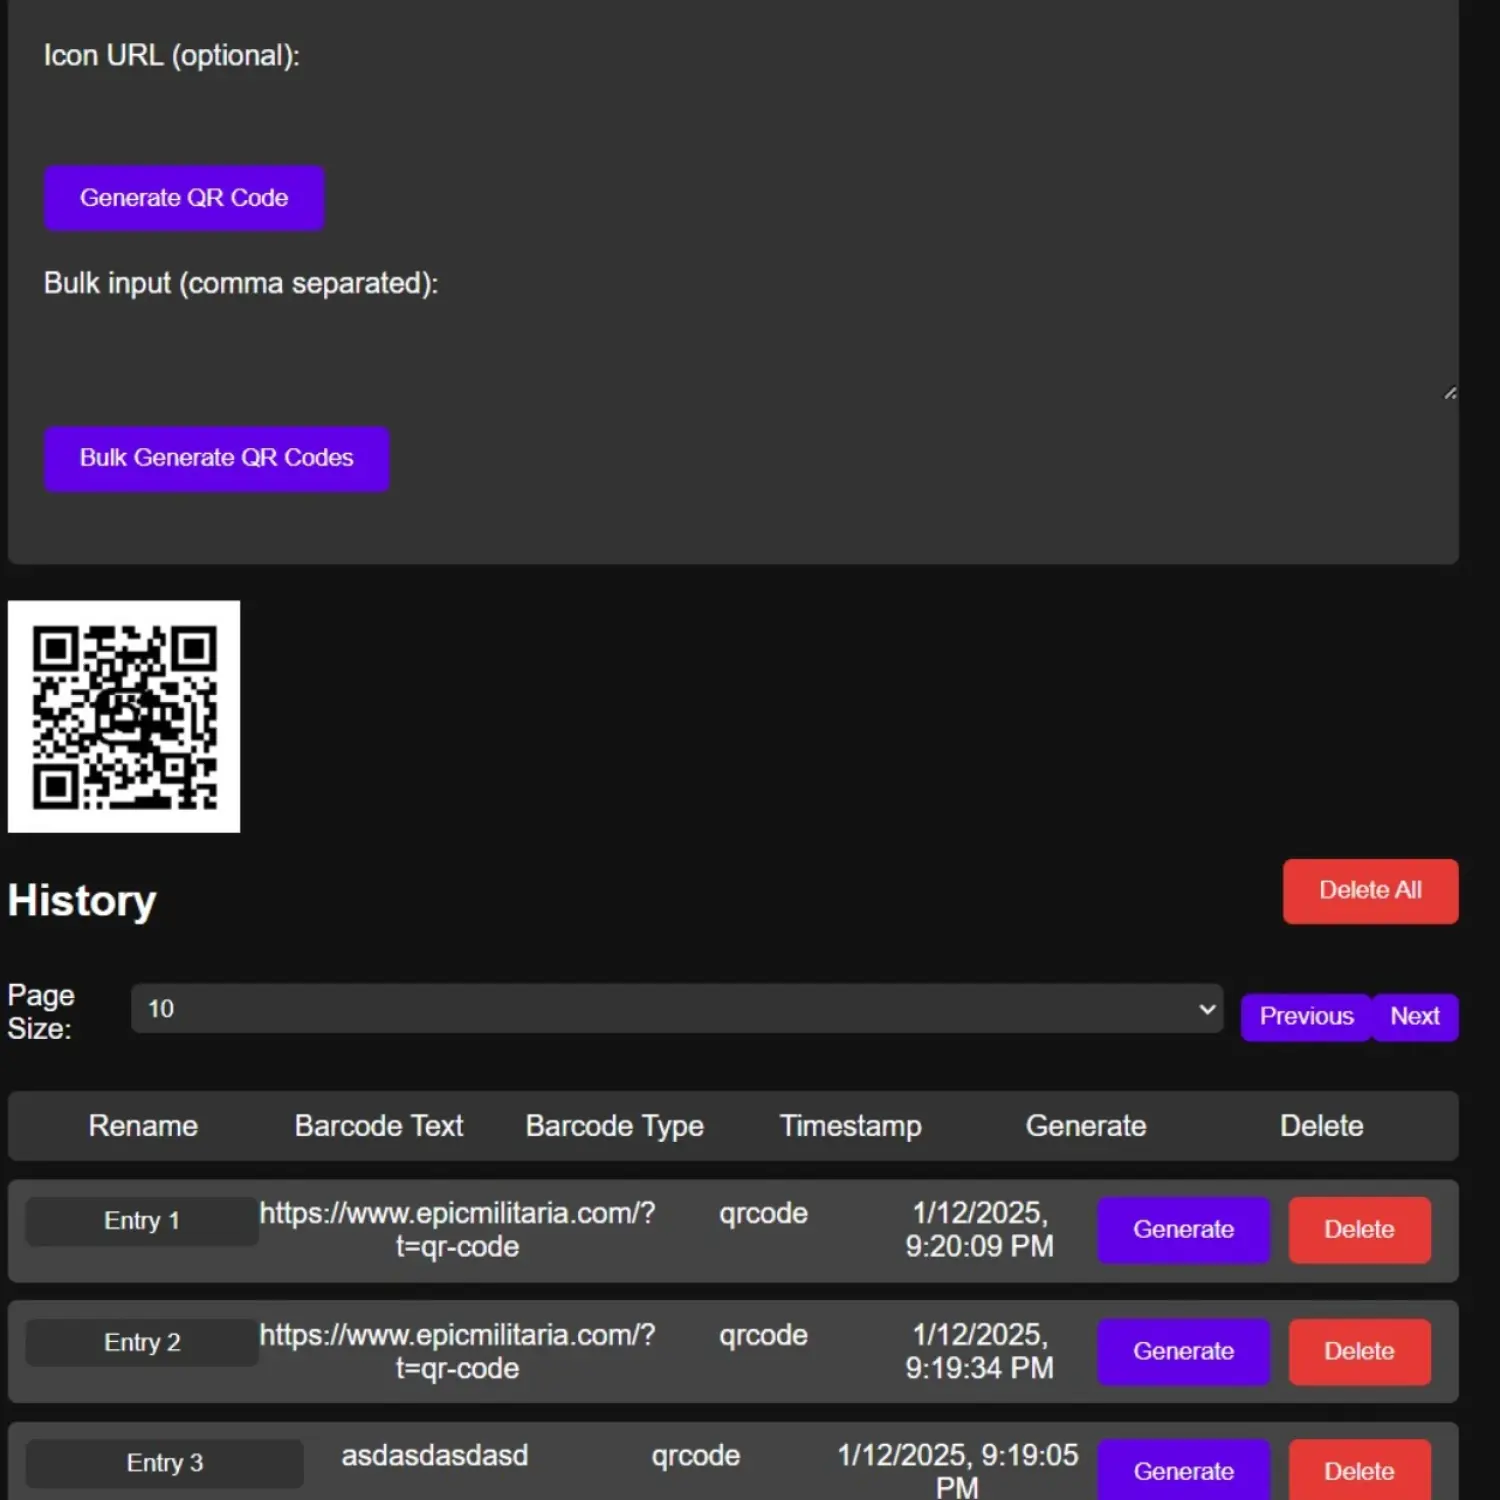Regenerate the QR code for Entry 2
The width and height of the screenshot is (1500, 1500).
coord(1183,1351)
